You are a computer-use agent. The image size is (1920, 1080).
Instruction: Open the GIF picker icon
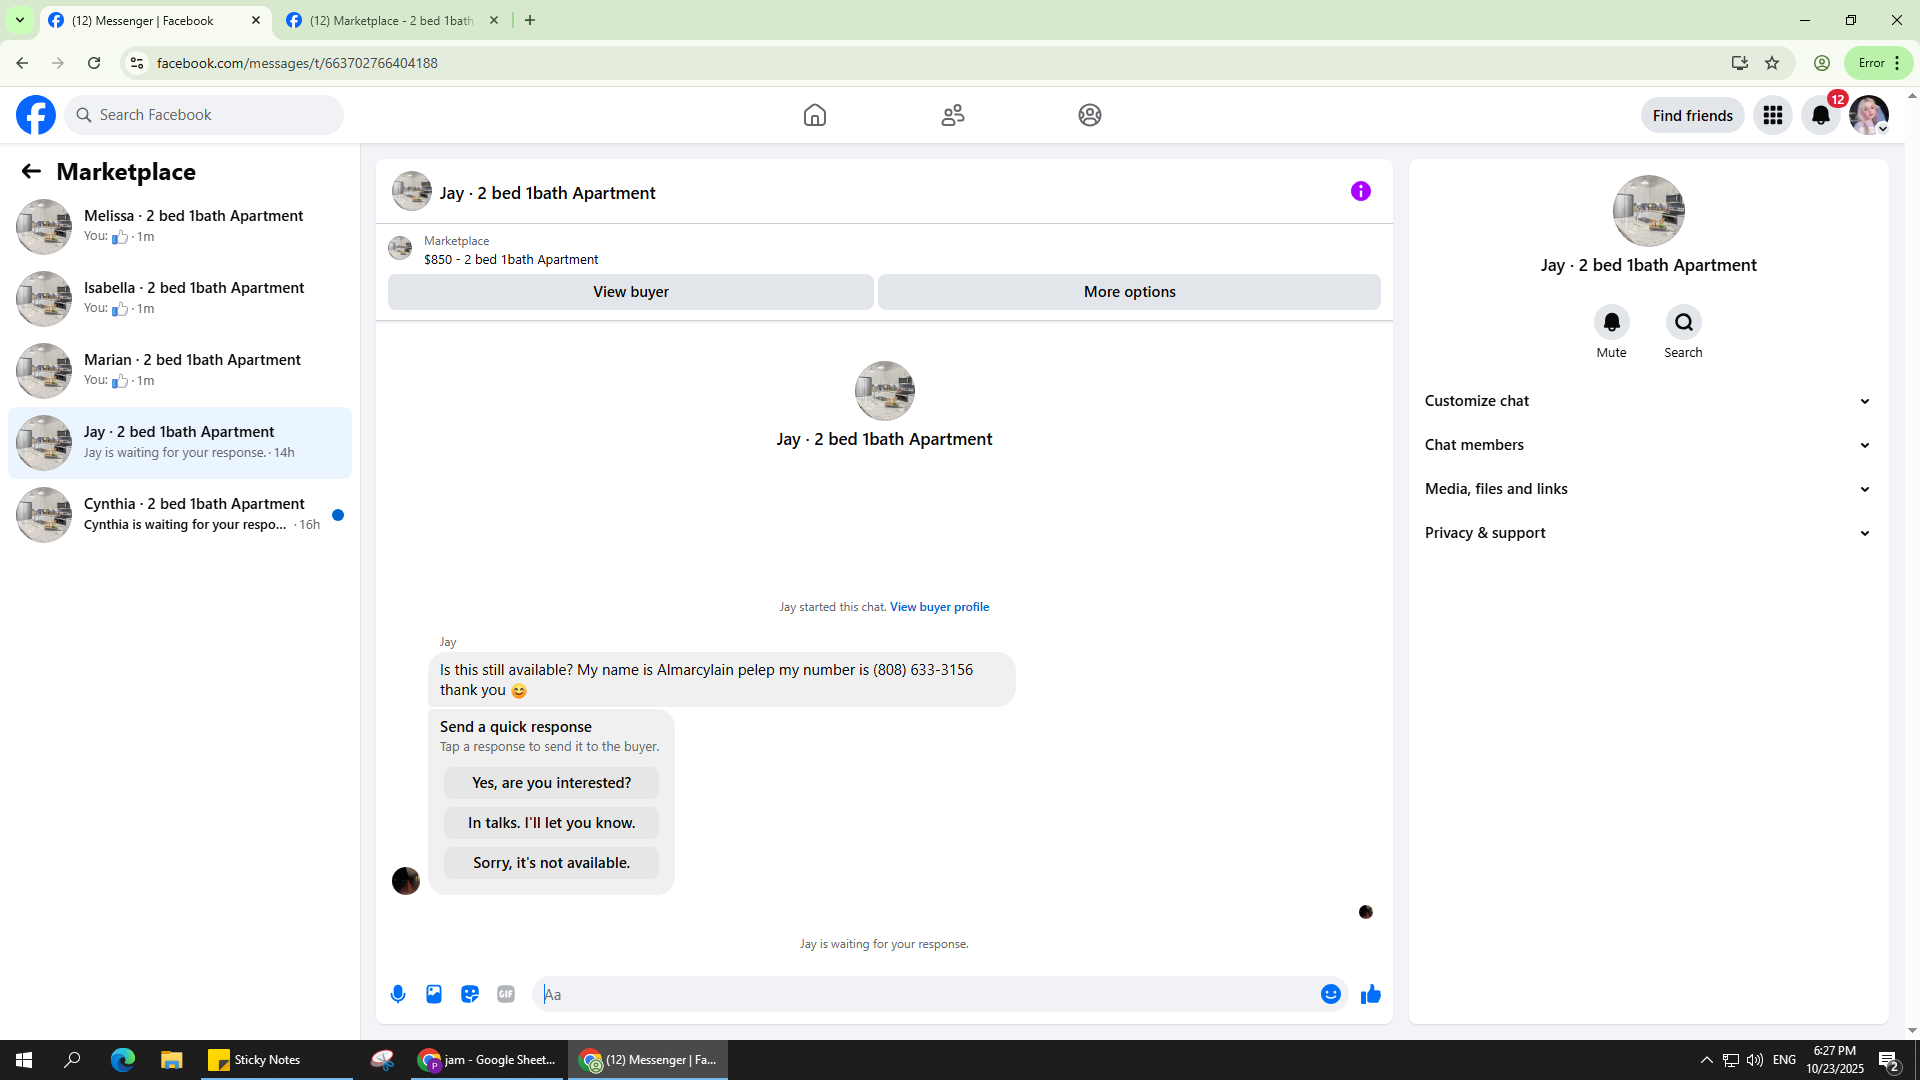coord(506,994)
